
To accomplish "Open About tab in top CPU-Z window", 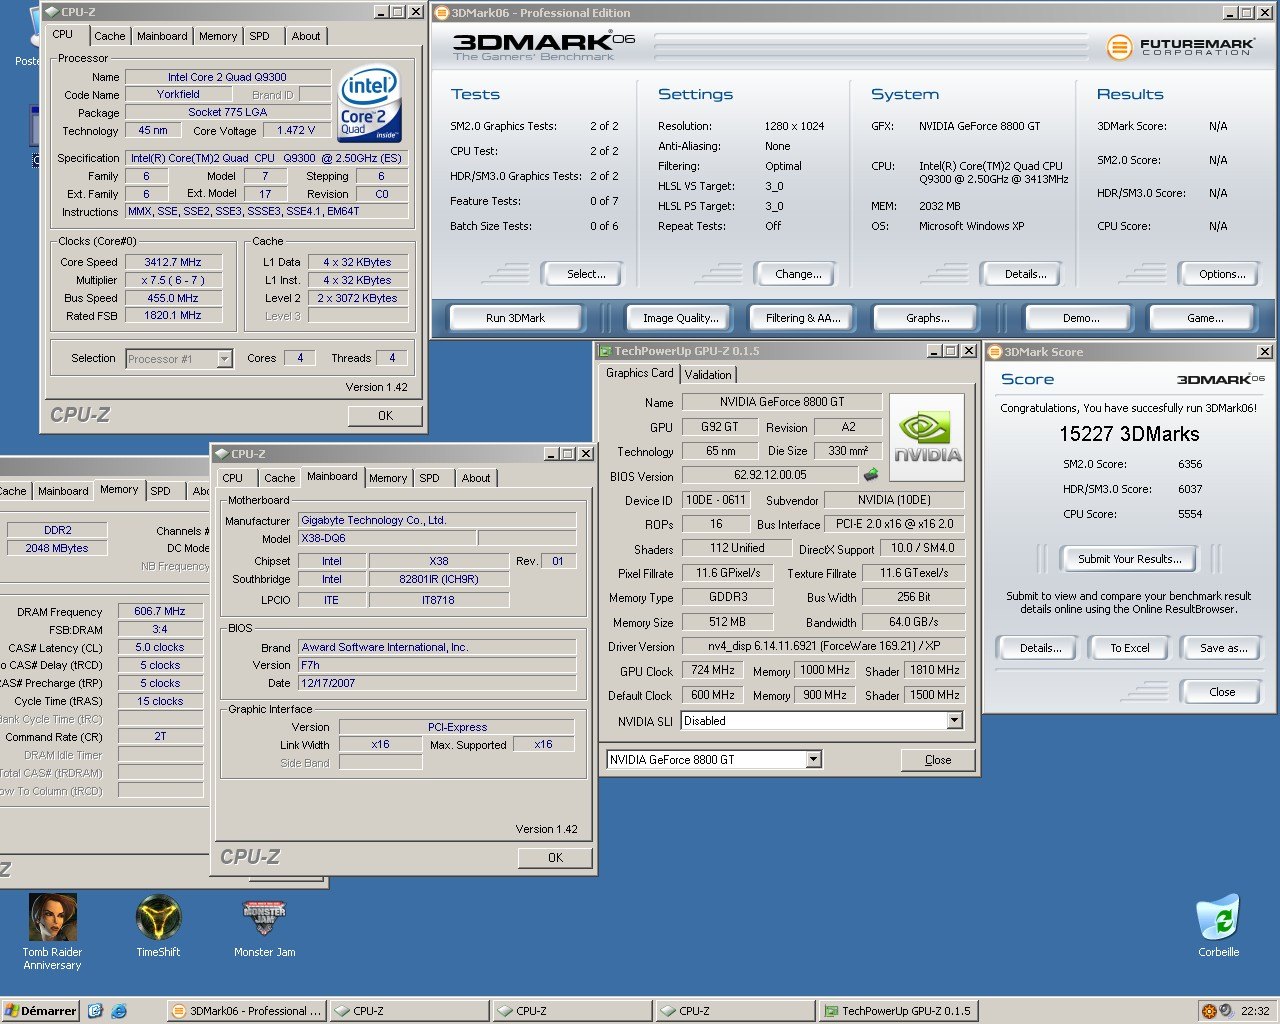I will pyautogui.click(x=306, y=36).
